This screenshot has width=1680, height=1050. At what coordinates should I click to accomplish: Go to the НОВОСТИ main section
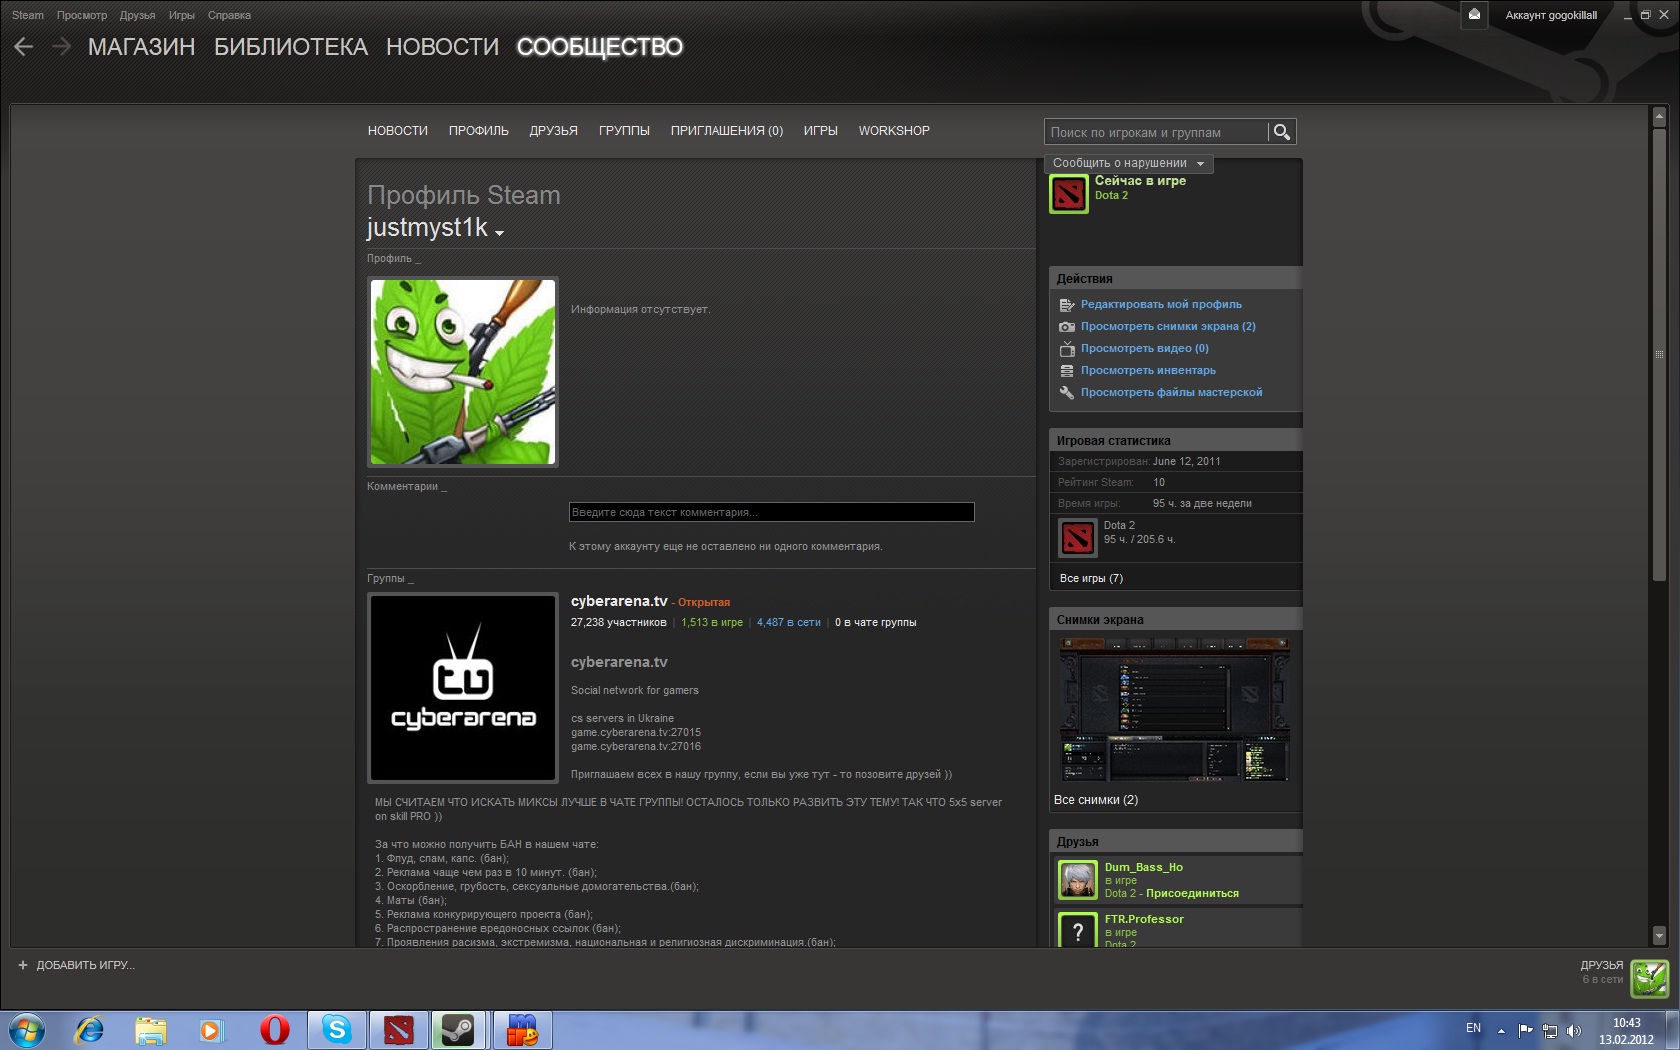442,47
